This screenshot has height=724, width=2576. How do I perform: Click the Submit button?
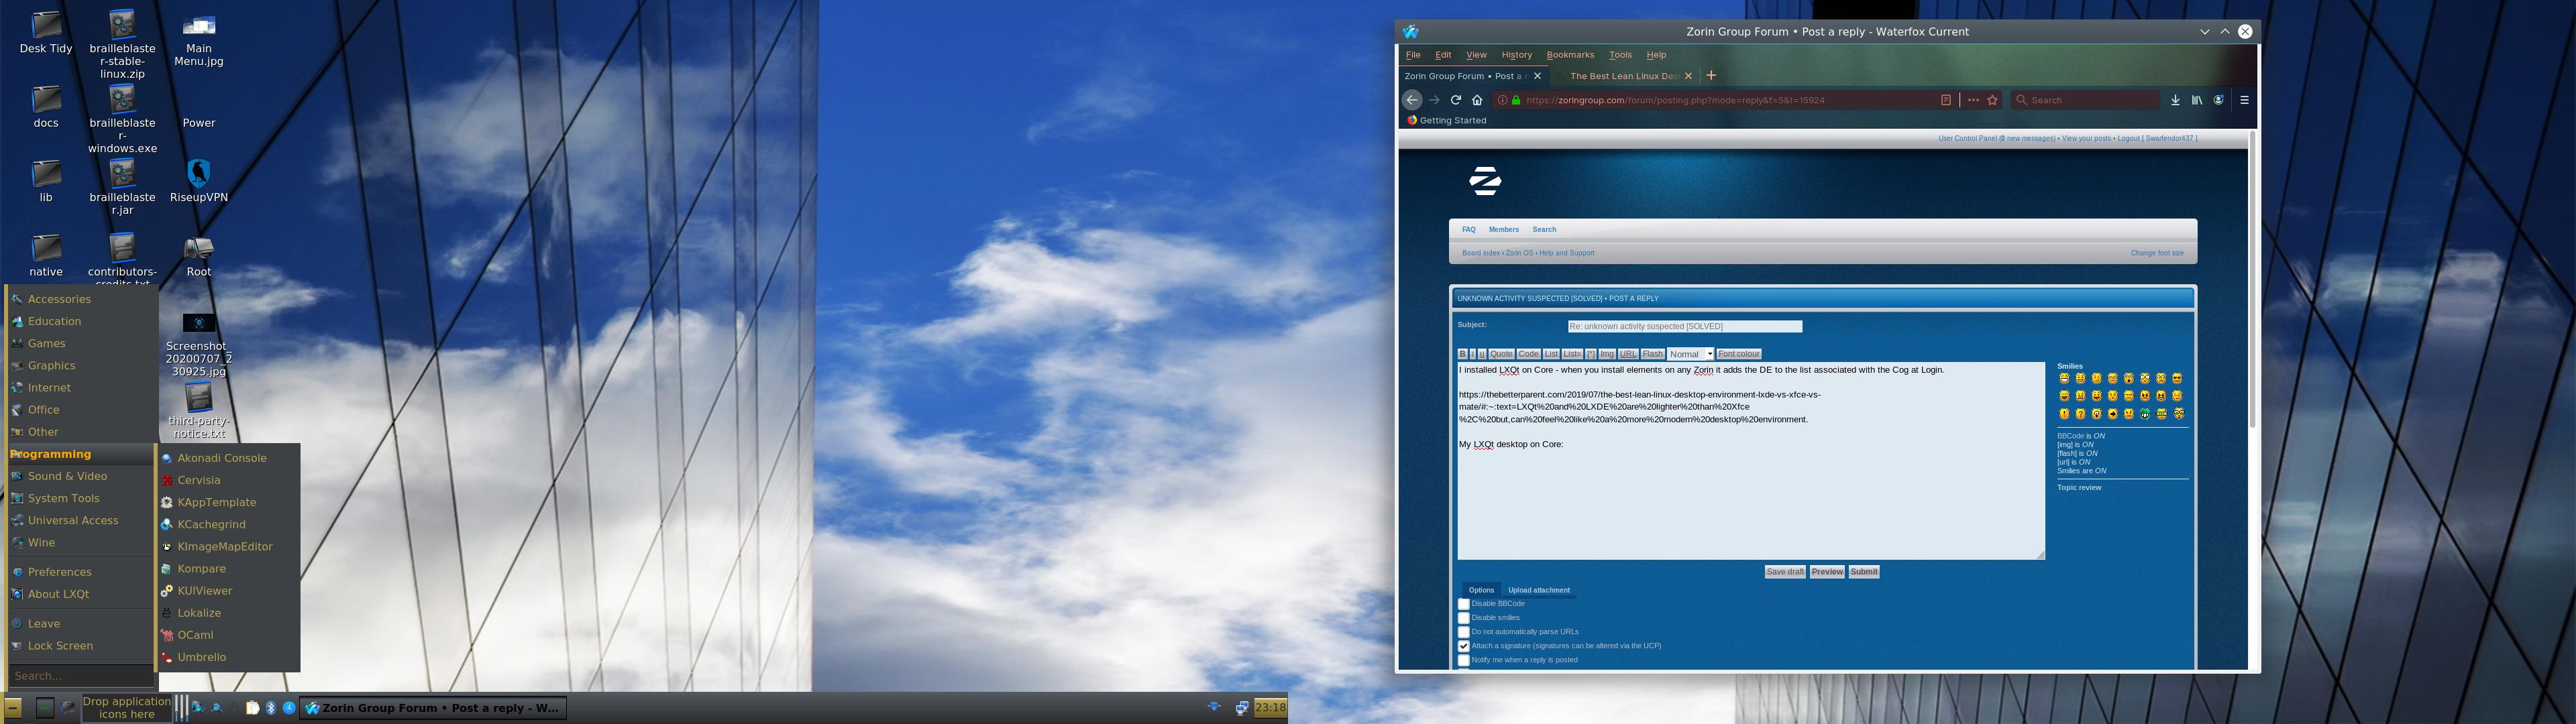1863,572
